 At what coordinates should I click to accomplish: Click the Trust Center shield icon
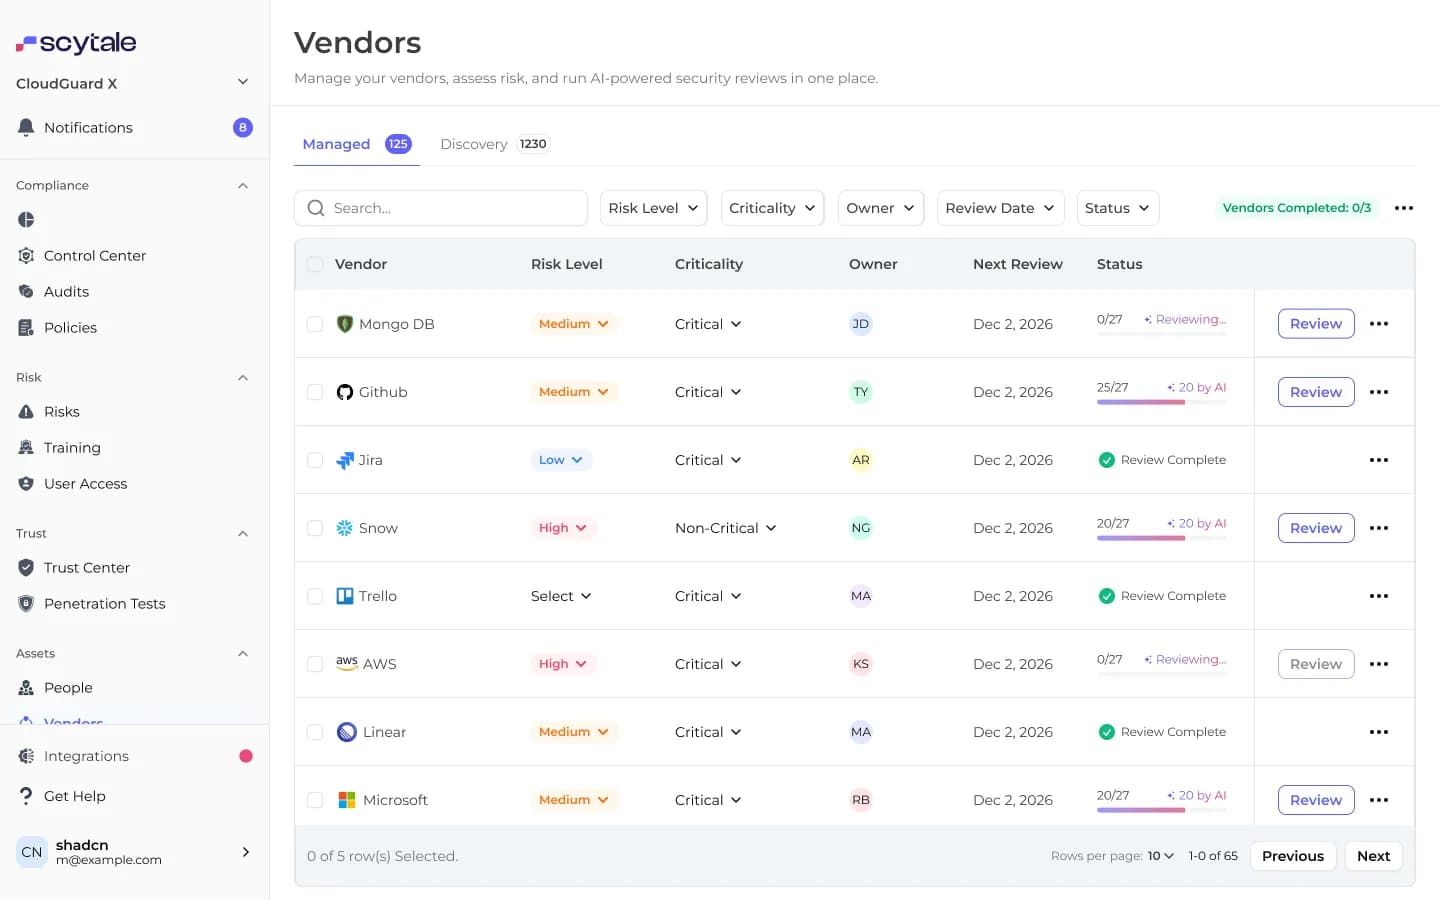26,567
